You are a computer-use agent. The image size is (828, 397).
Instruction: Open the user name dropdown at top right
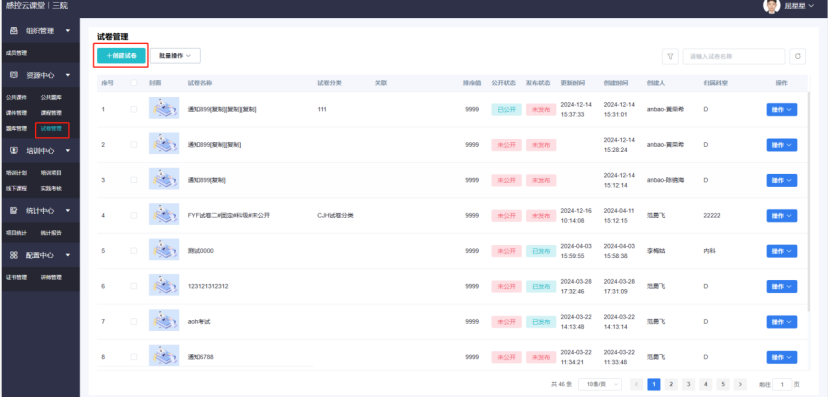point(799,6)
